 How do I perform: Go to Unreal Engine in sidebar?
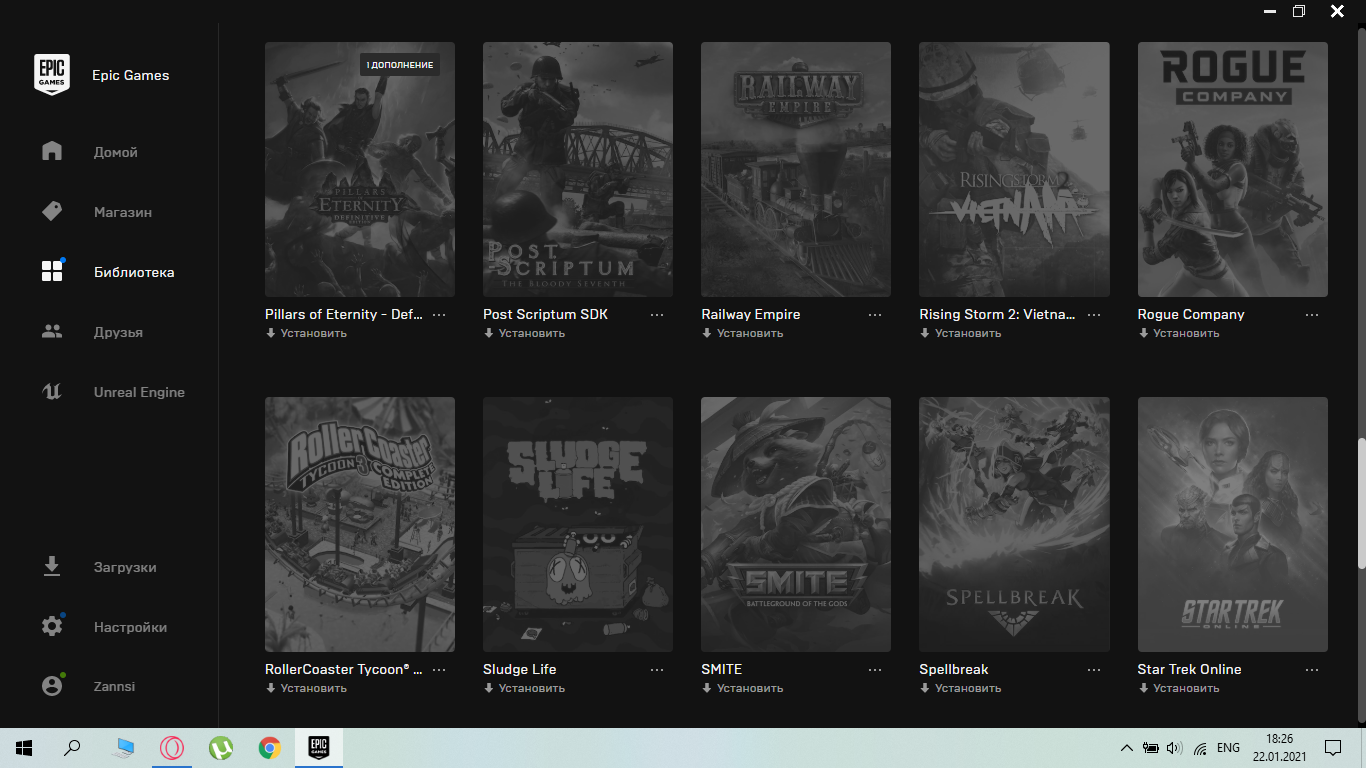coord(139,392)
